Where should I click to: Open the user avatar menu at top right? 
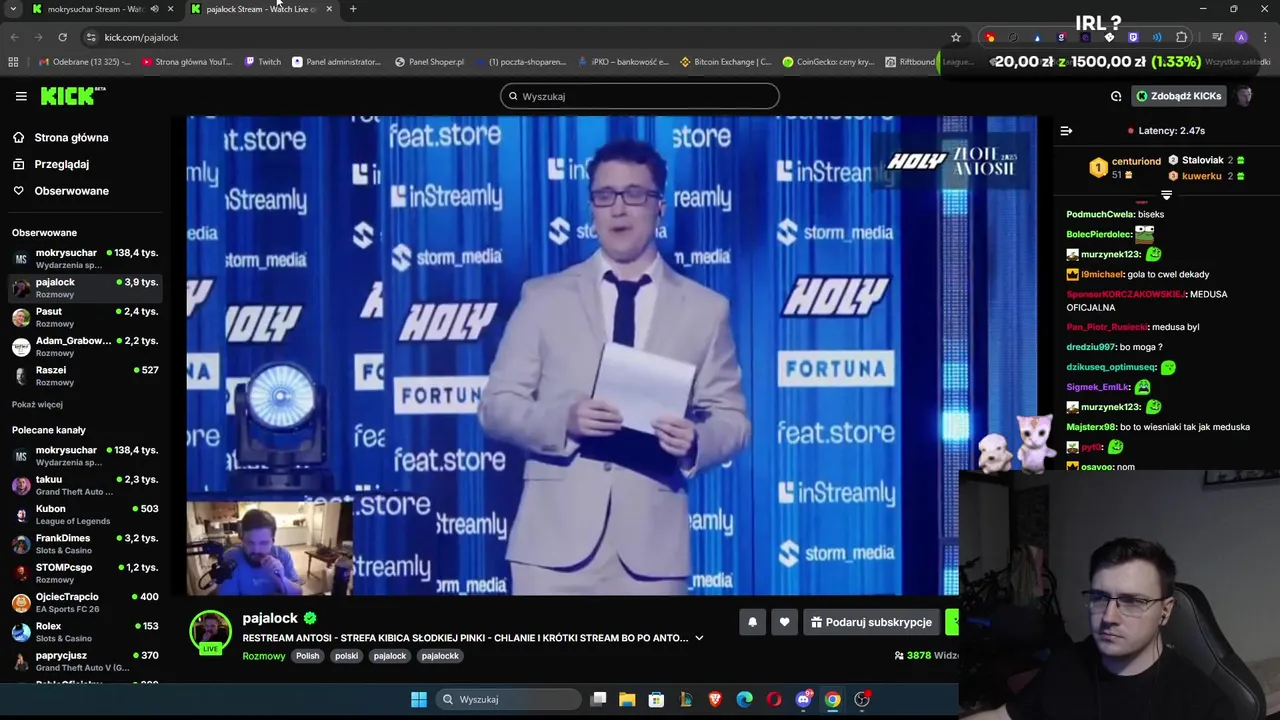[x=1244, y=96]
